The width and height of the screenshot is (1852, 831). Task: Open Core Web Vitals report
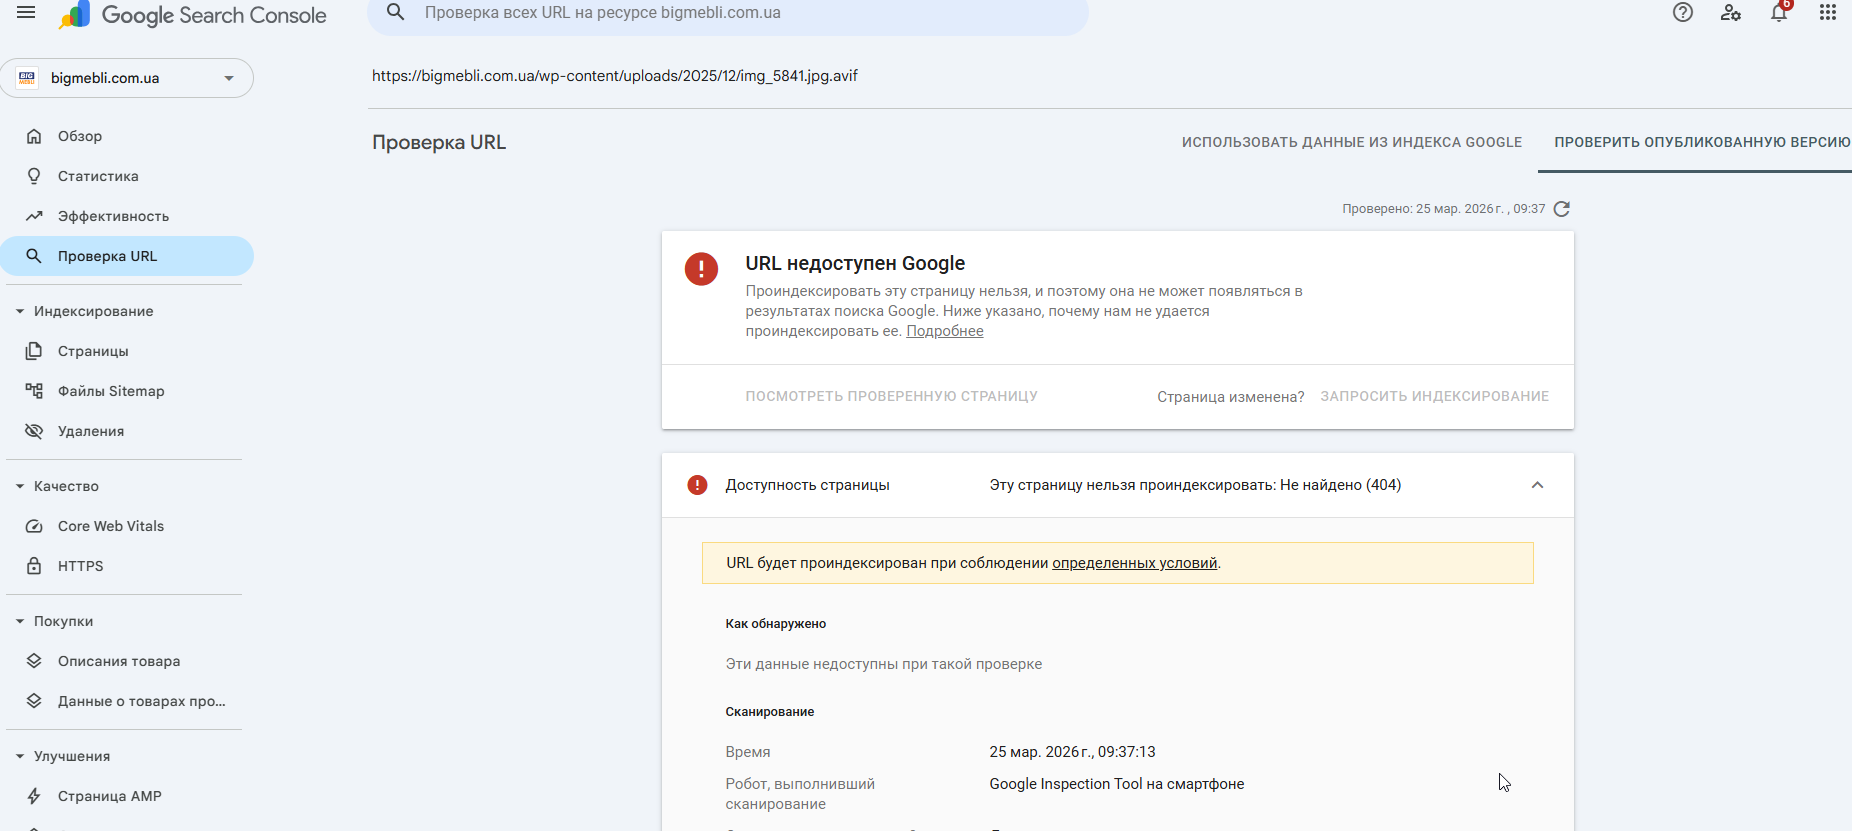click(x=110, y=526)
